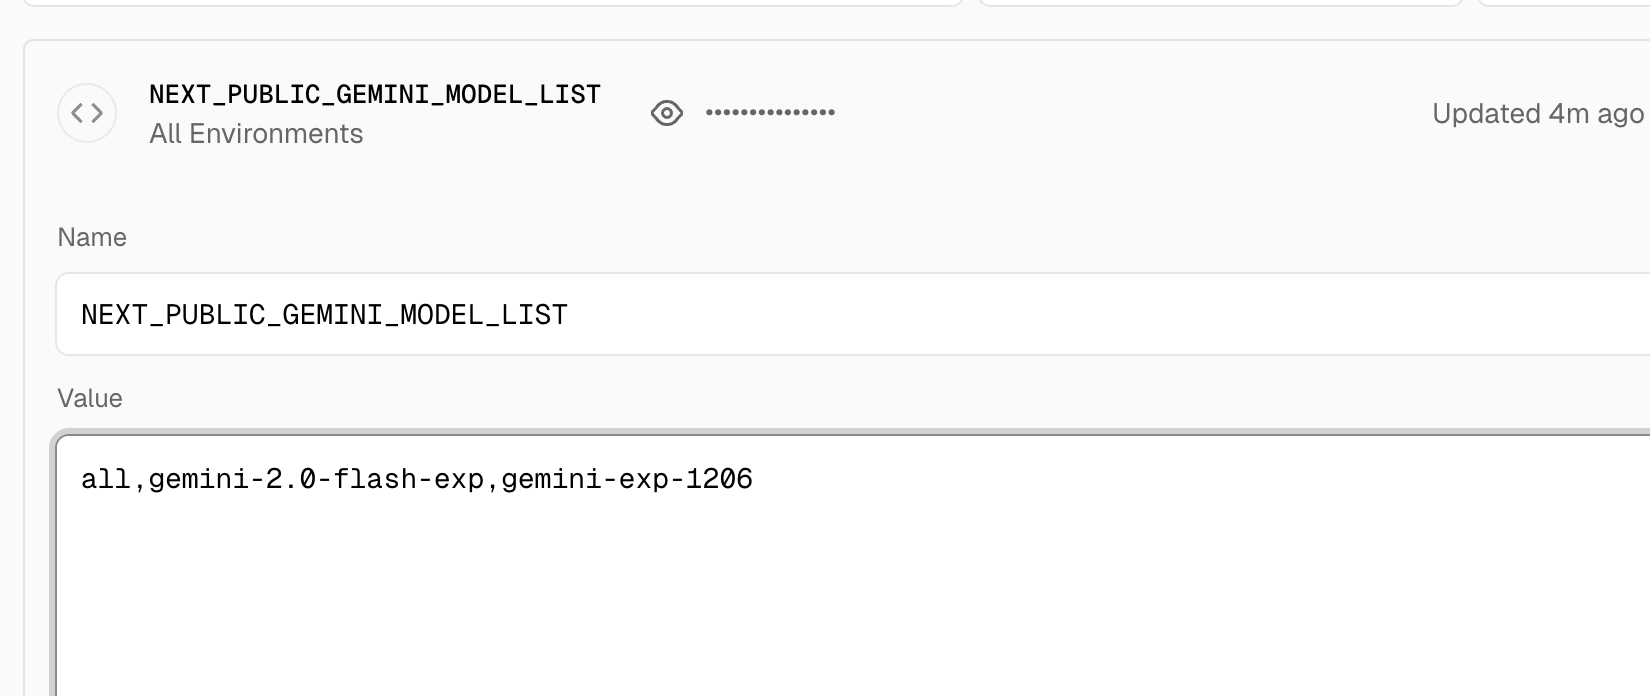Click the partially visible card at top right corner
This screenshot has height=696, width=1650.
tap(1563, 3)
